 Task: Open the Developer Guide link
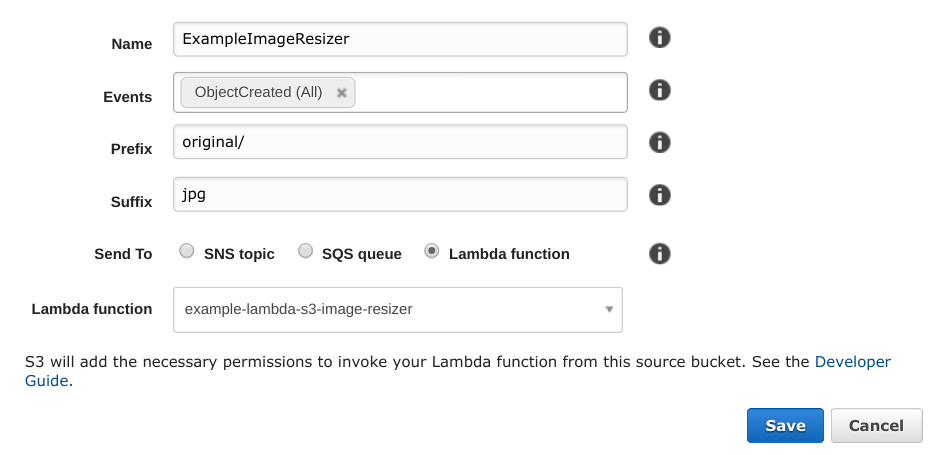tap(852, 362)
